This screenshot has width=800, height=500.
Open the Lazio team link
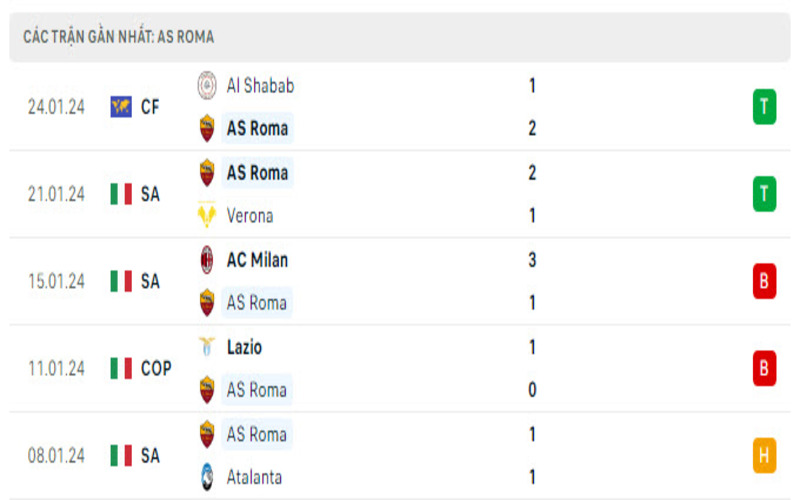pyautogui.click(x=245, y=347)
